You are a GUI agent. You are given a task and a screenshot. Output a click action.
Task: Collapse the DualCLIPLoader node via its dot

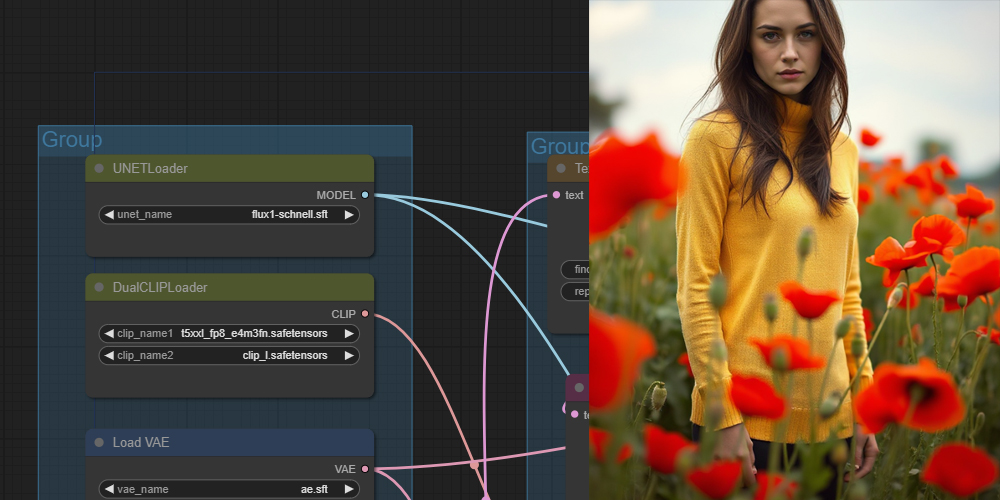[x=99, y=288]
